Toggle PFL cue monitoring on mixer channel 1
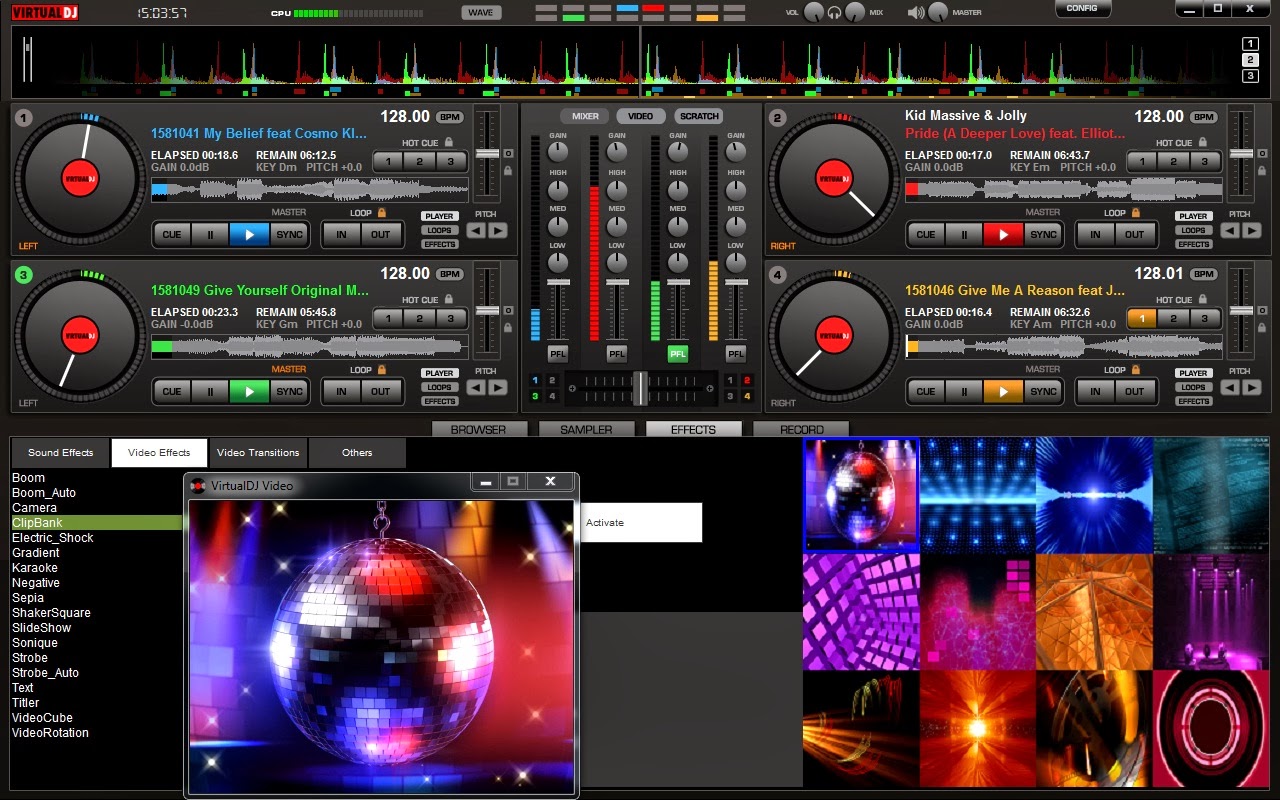Viewport: 1280px width, 800px height. [558, 353]
